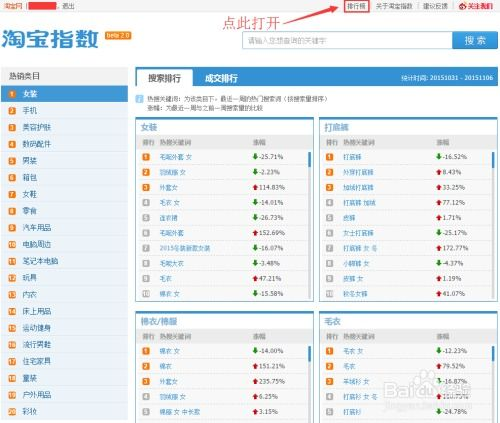Click the green down arrow beside -25.71%
Viewport: 500px width, 423px height.
[x=255, y=156]
